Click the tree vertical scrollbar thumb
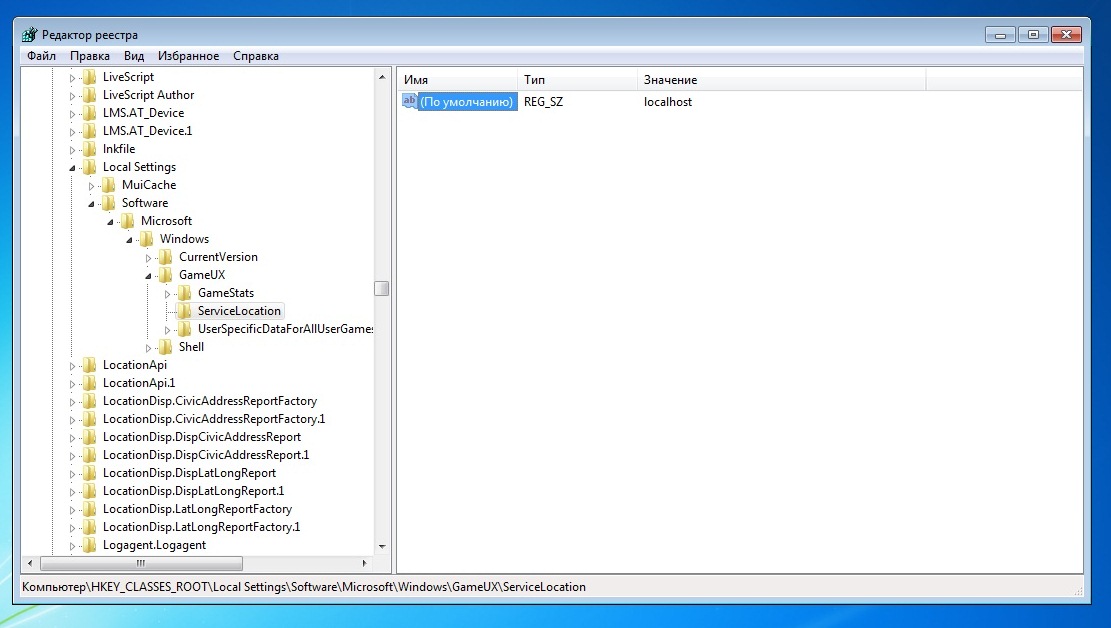Viewport: 1111px width, 628px height. click(x=382, y=288)
